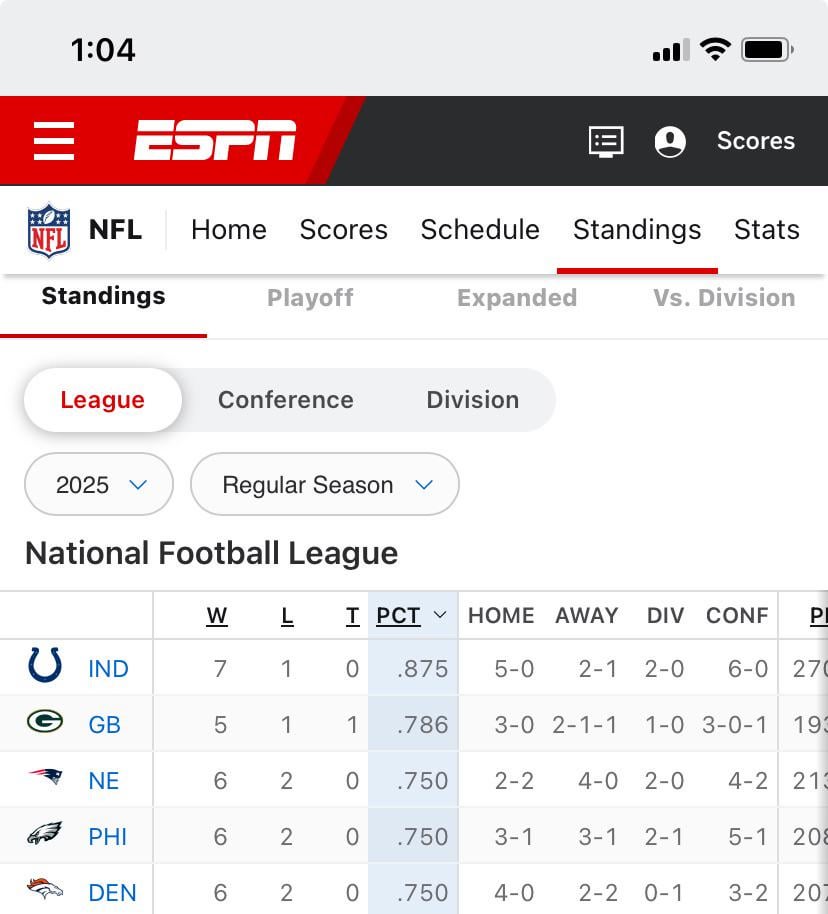The height and width of the screenshot is (914, 828).
Task: Open the user profile icon
Action: pyautogui.click(x=670, y=141)
